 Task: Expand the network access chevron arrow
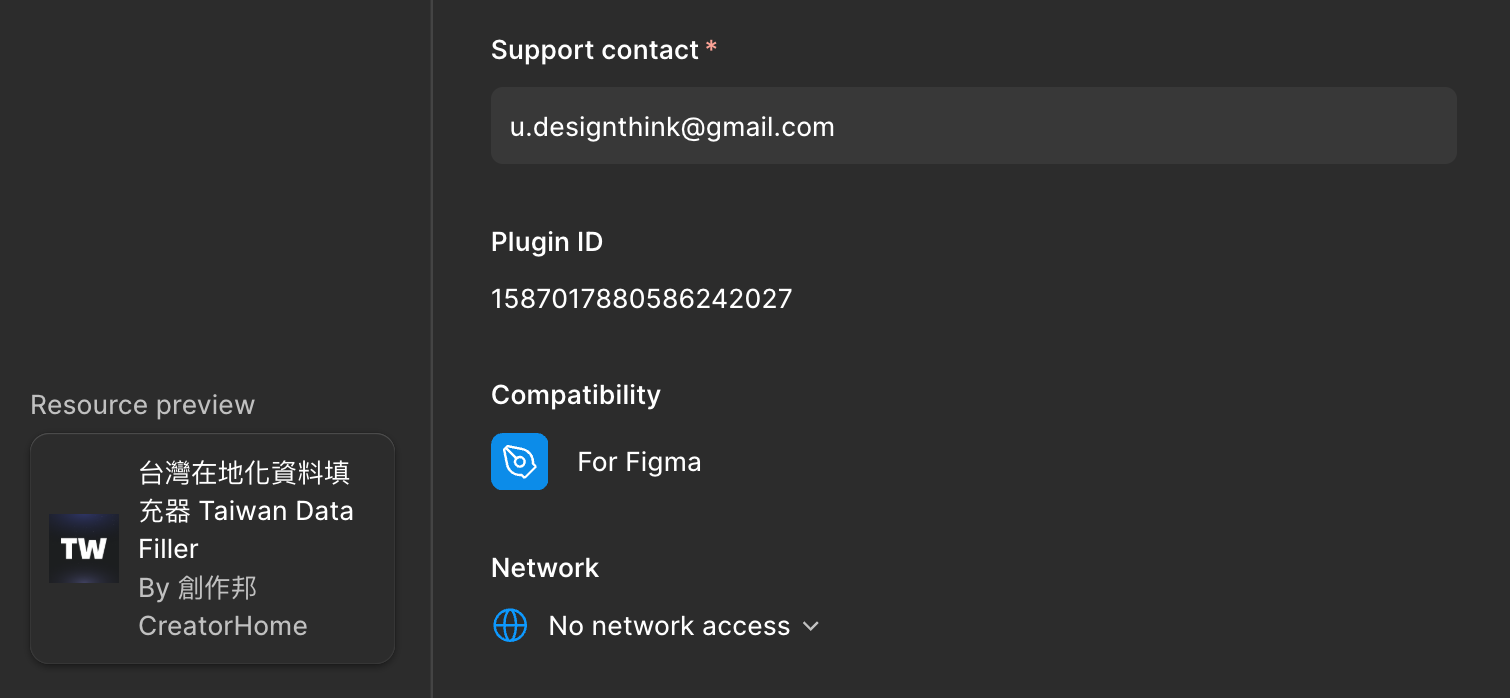[x=811, y=626]
